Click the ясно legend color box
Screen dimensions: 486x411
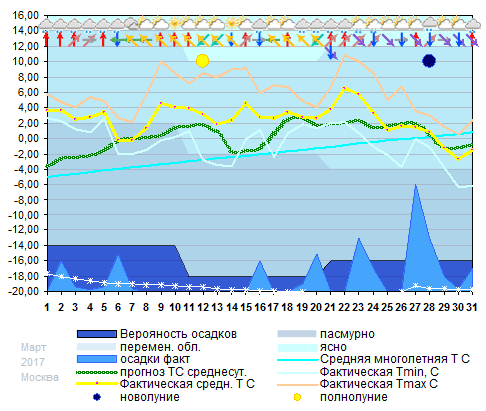coord(297,347)
